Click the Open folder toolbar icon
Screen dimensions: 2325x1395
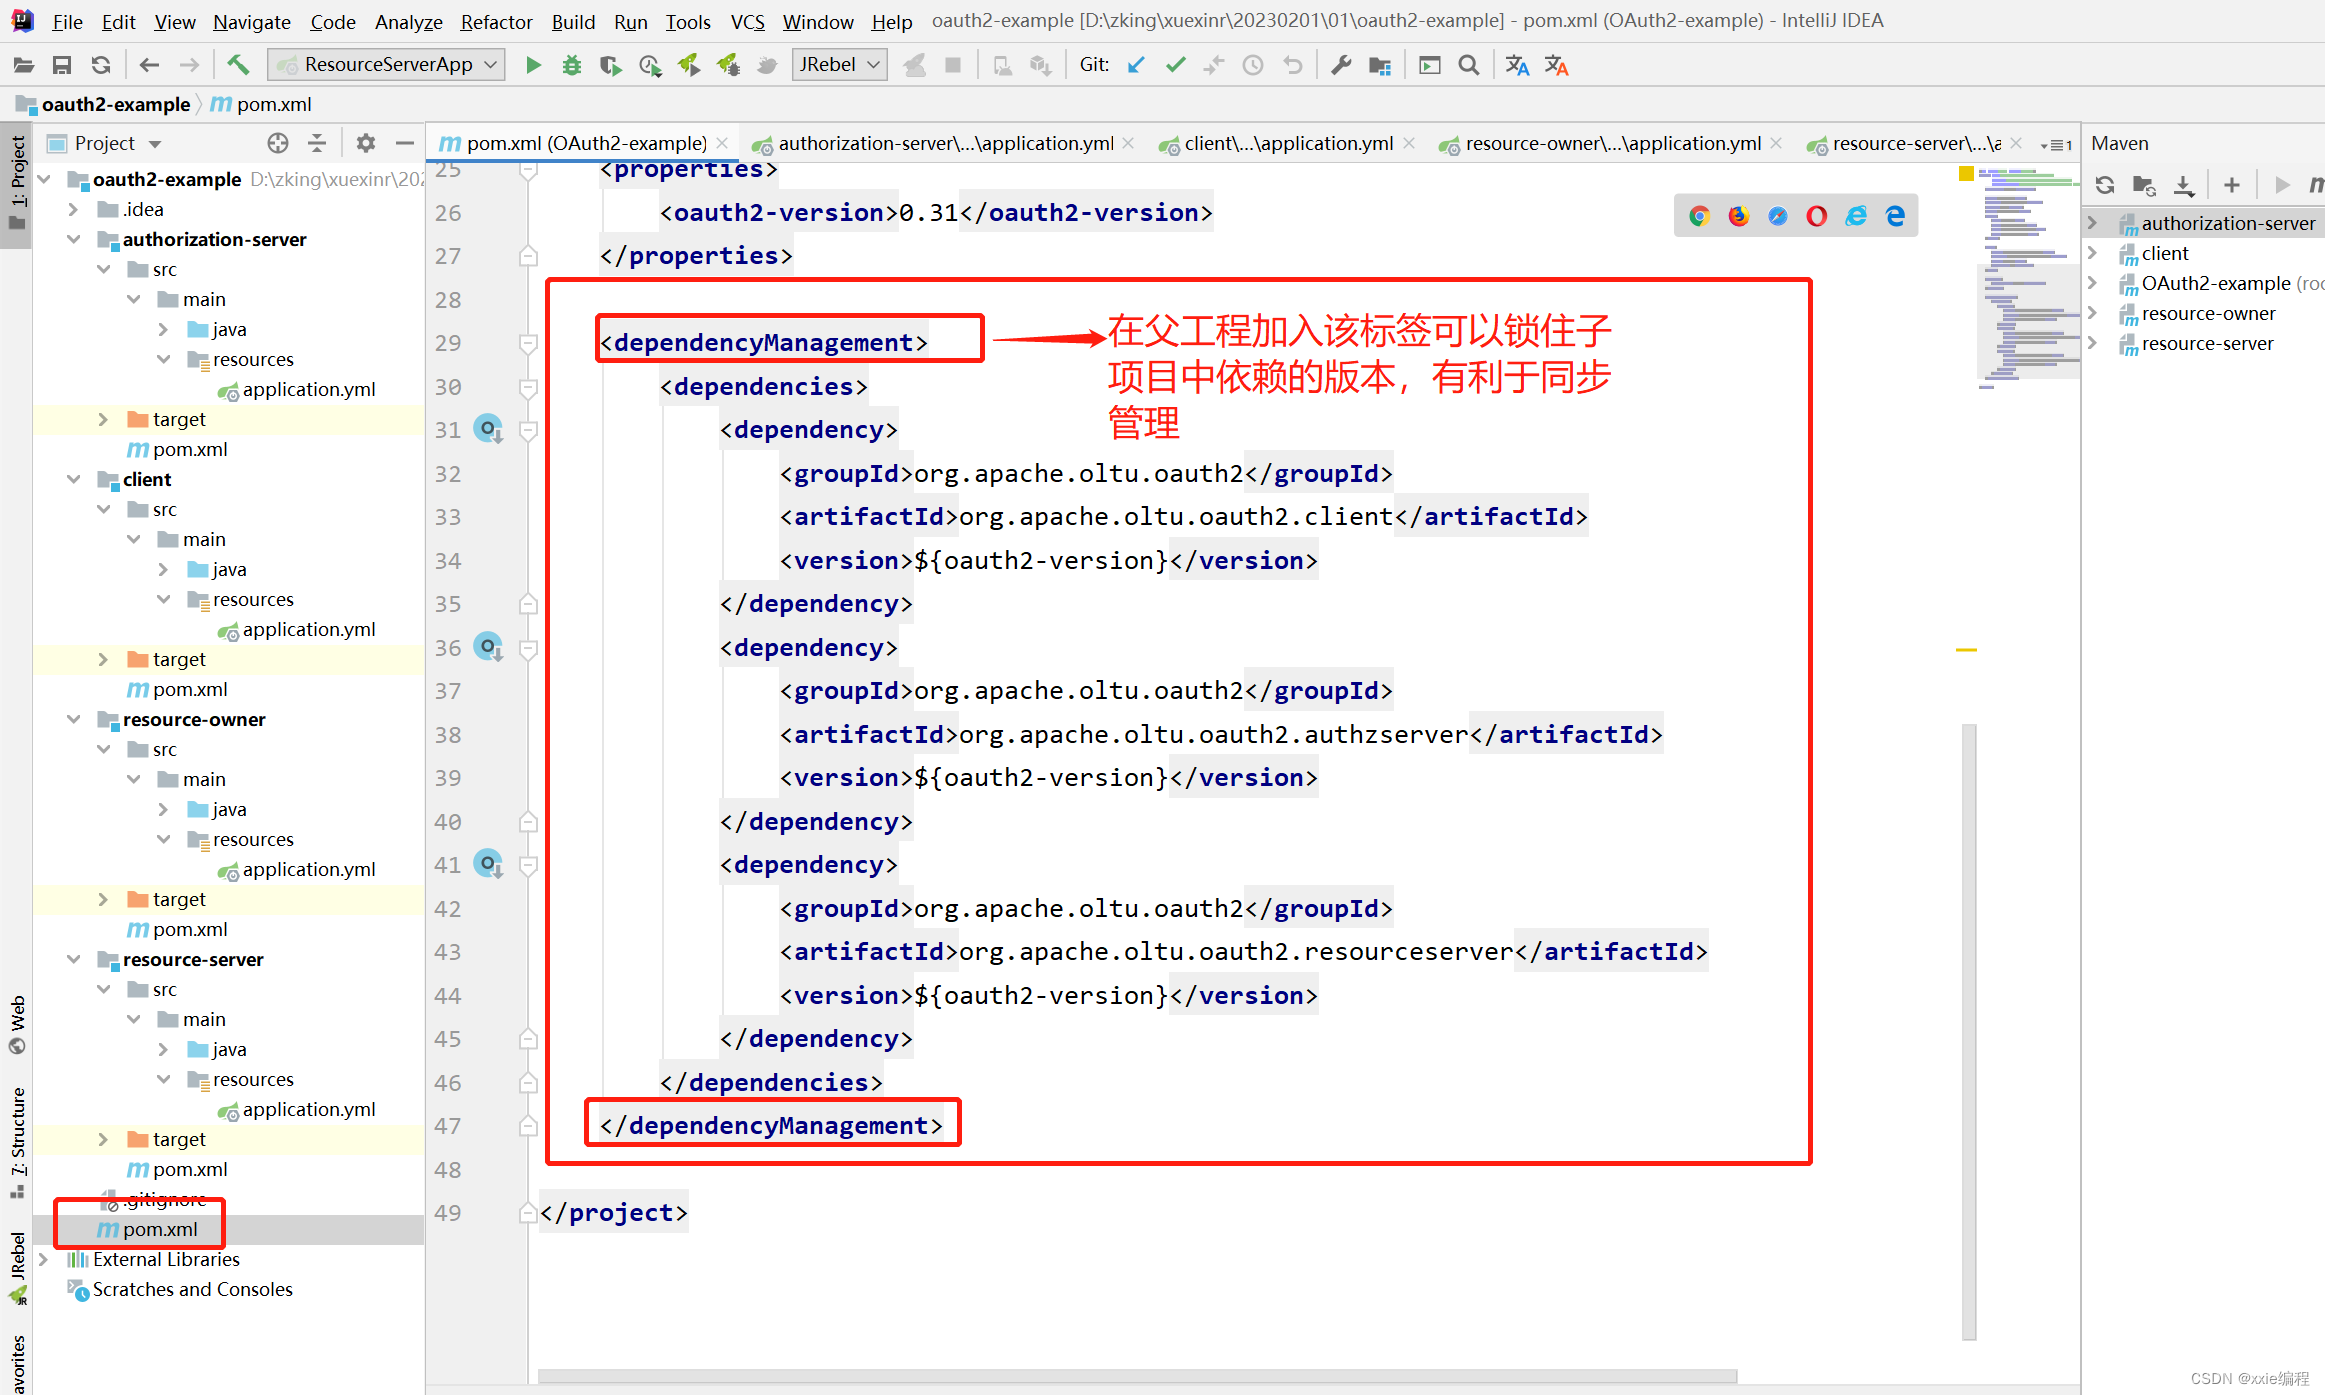(23, 65)
